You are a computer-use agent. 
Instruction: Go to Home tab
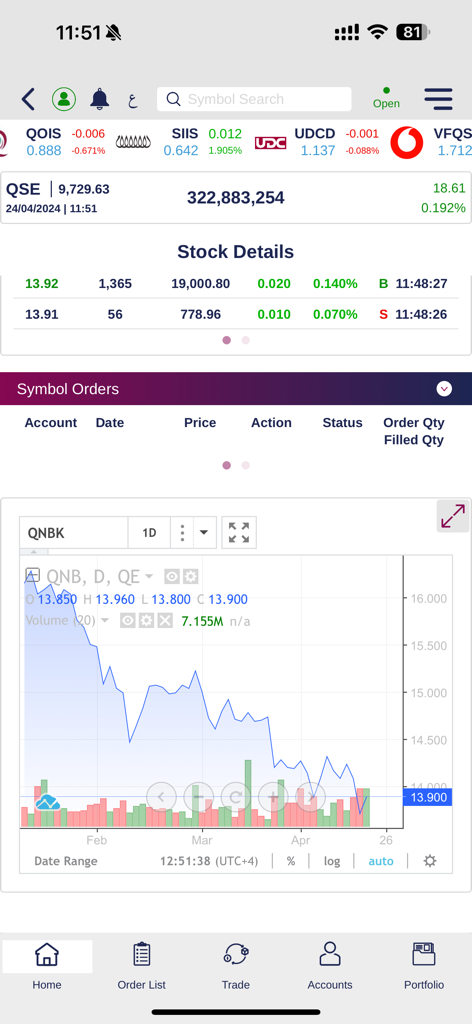click(47, 967)
